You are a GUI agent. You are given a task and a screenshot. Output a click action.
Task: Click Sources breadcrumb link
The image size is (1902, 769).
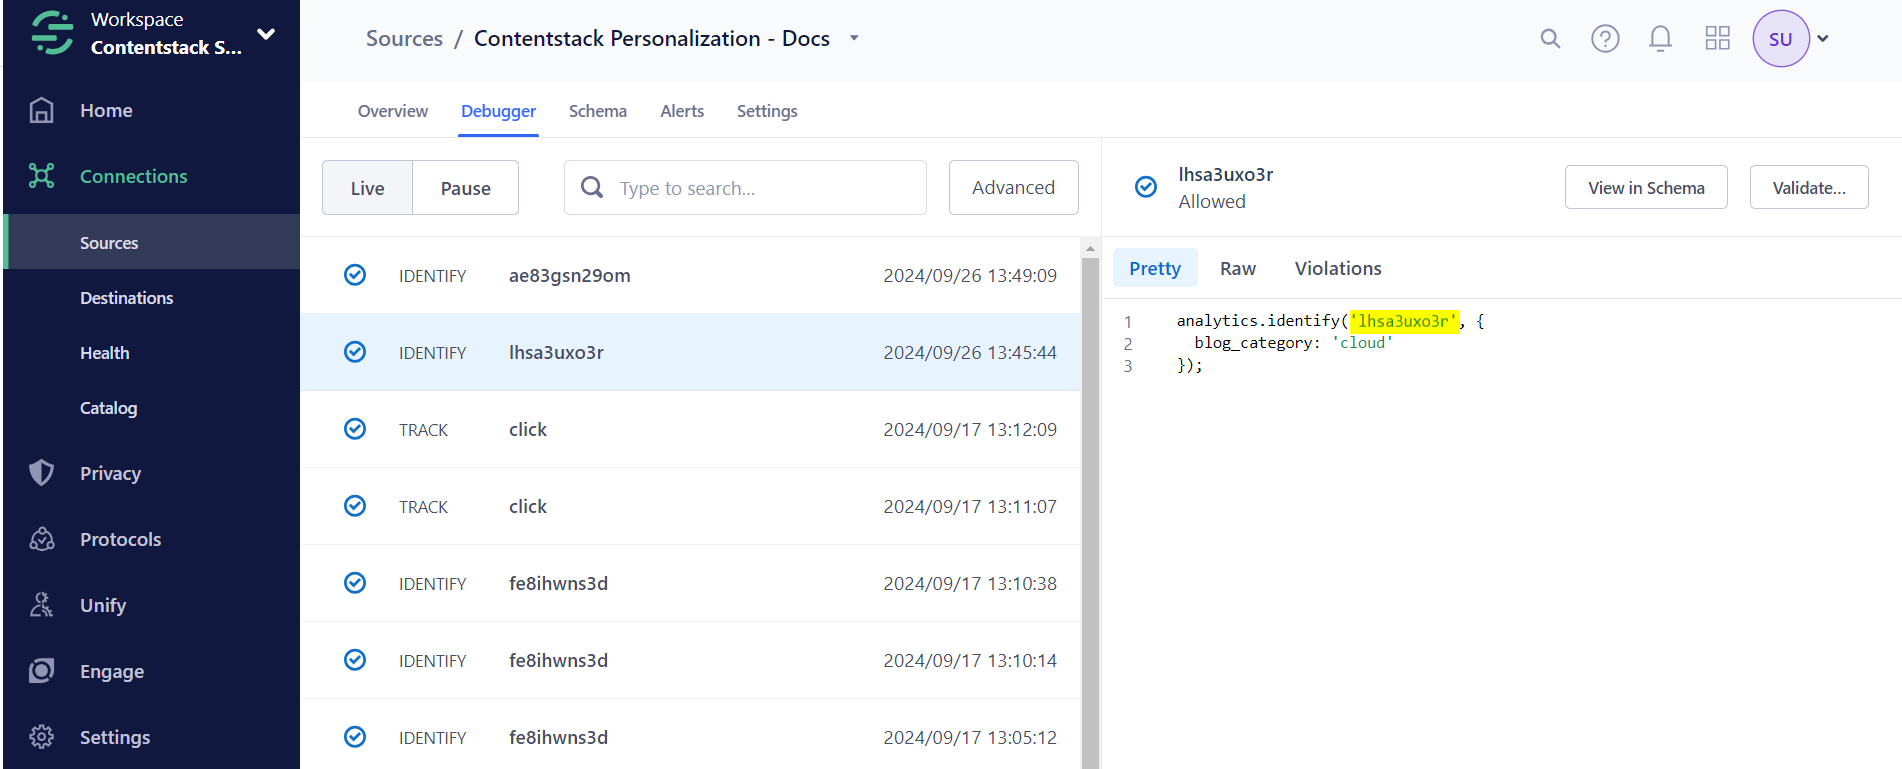404,38
